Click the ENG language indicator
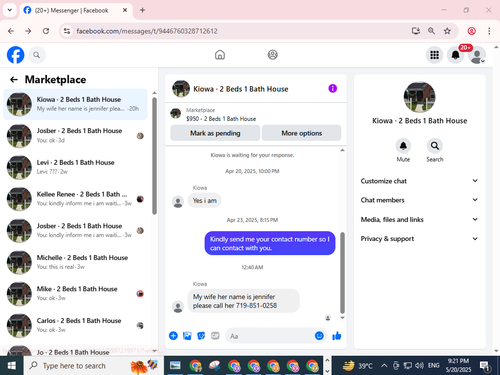The image size is (500, 375). [433, 366]
